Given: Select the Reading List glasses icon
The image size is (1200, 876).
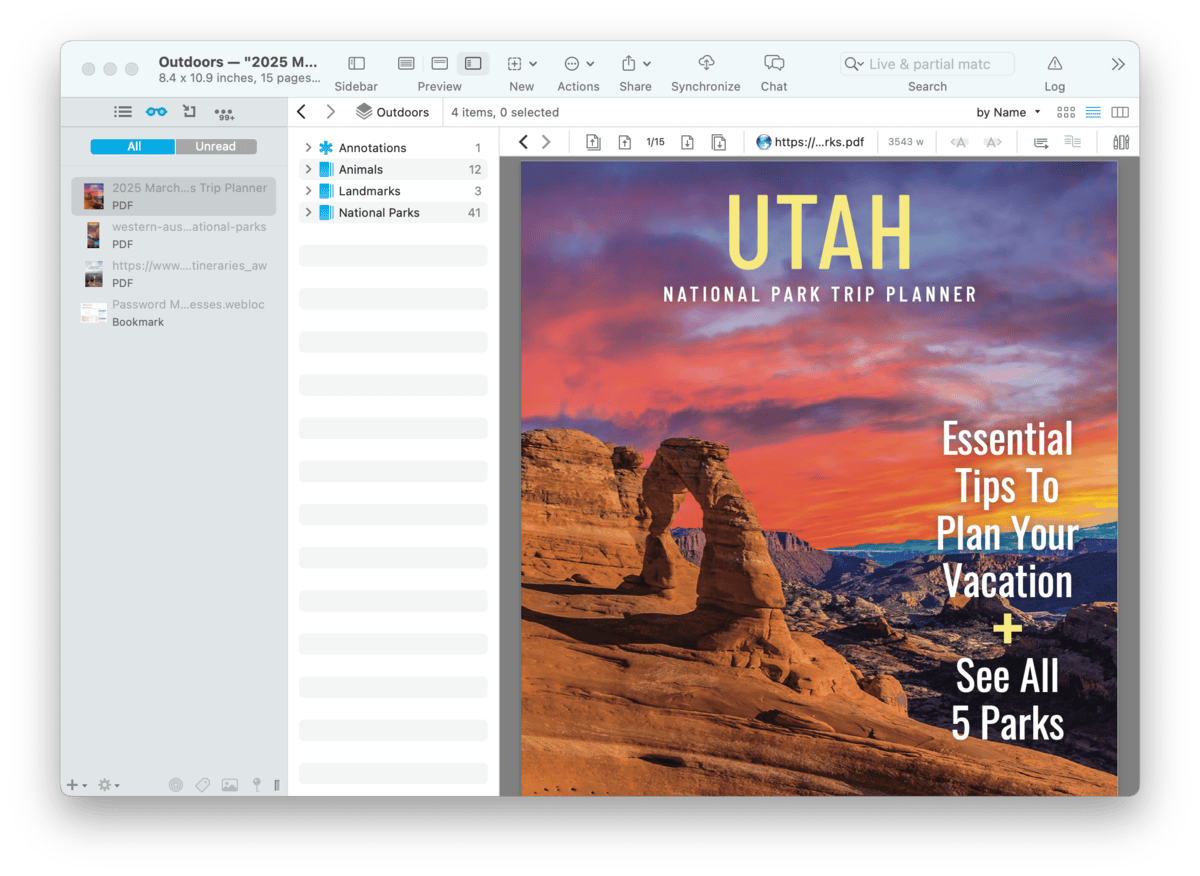Looking at the screenshot, I should coord(156,112).
